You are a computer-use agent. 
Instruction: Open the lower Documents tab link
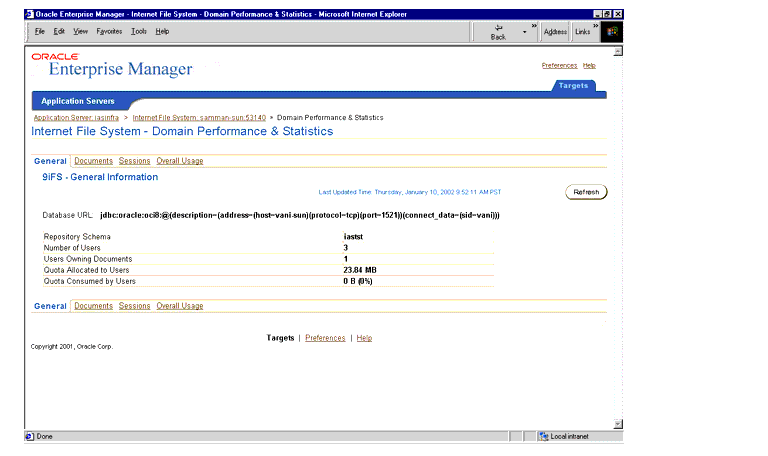pyautogui.click(x=94, y=306)
